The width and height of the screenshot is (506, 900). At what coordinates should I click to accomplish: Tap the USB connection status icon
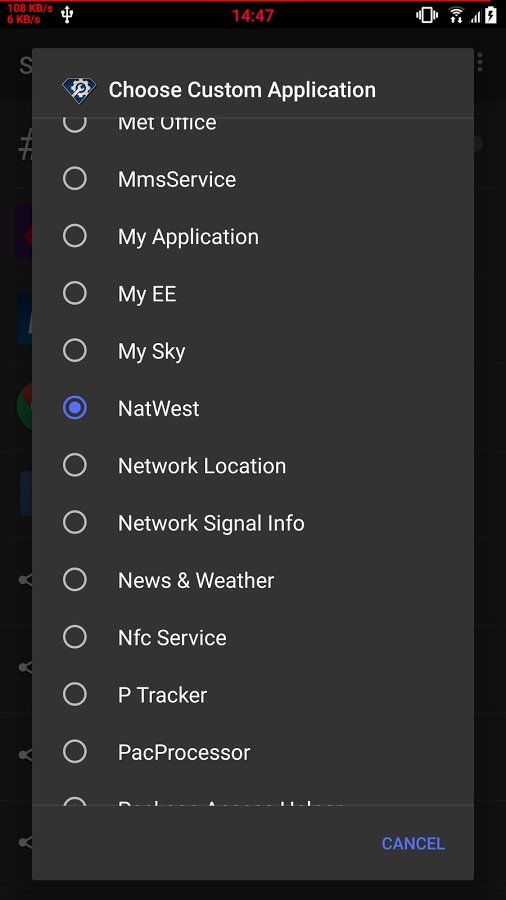tap(67, 14)
